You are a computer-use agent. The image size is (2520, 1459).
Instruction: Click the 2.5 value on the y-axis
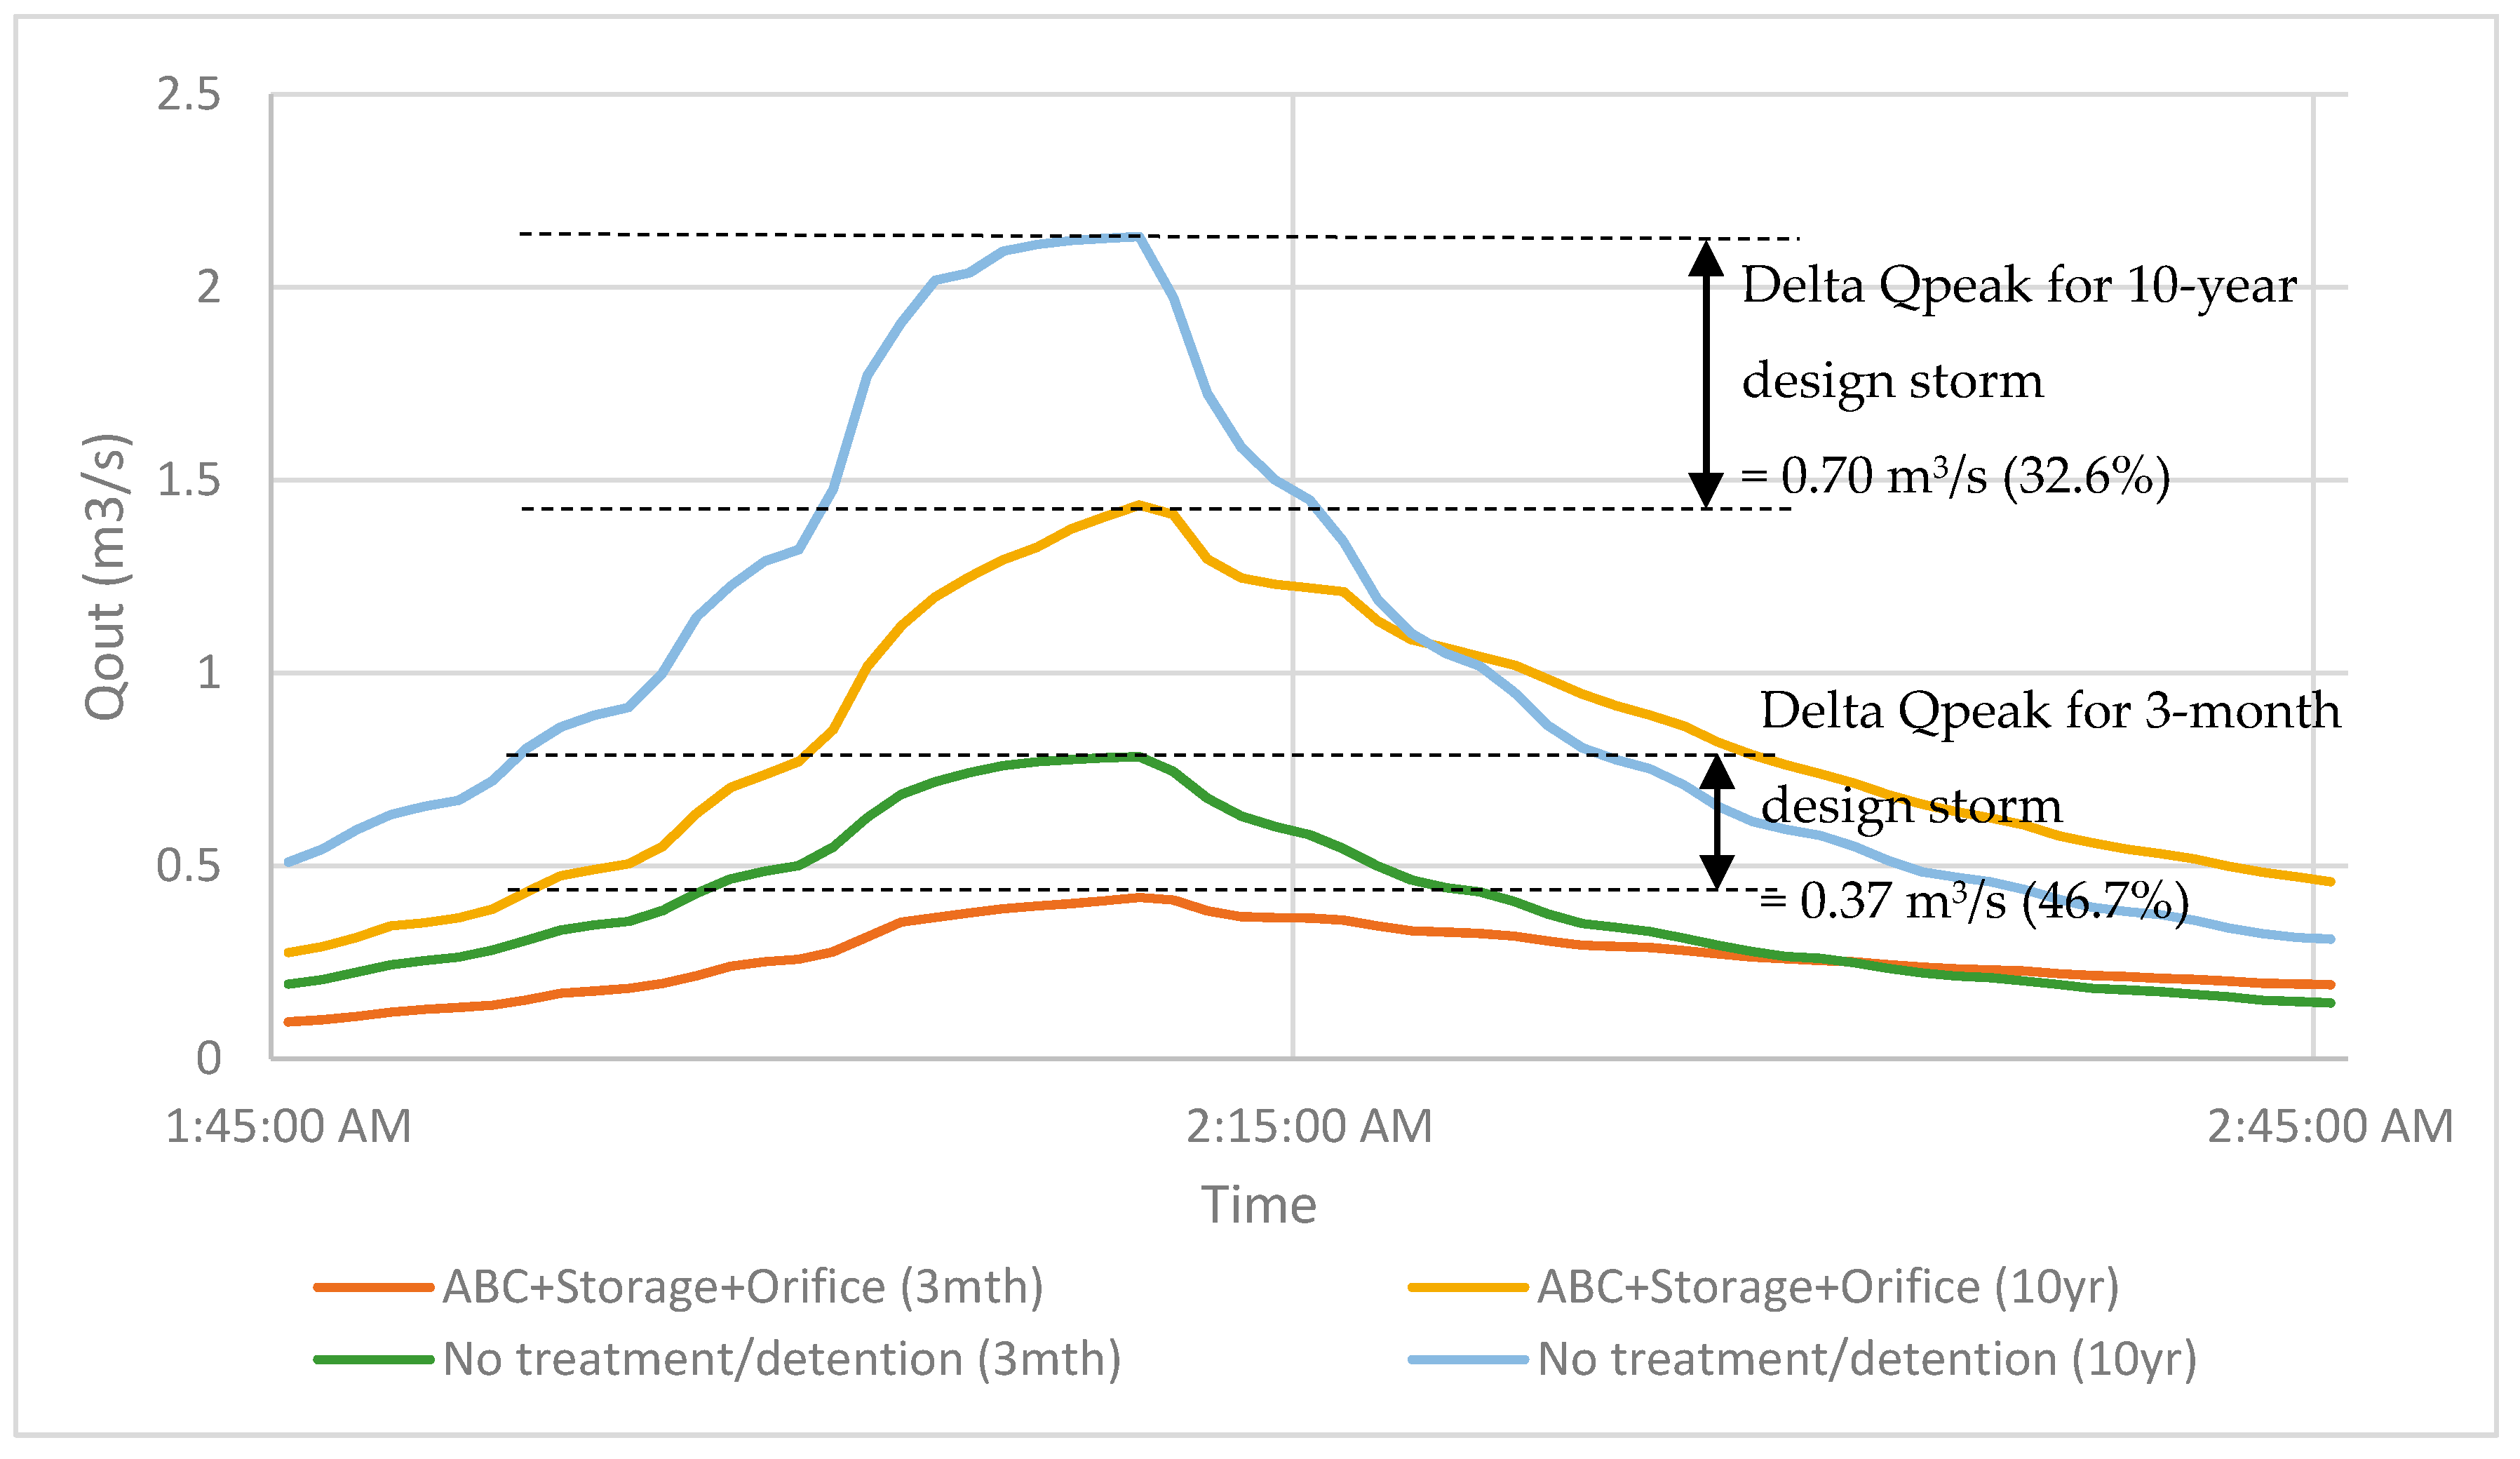(188, 95)
